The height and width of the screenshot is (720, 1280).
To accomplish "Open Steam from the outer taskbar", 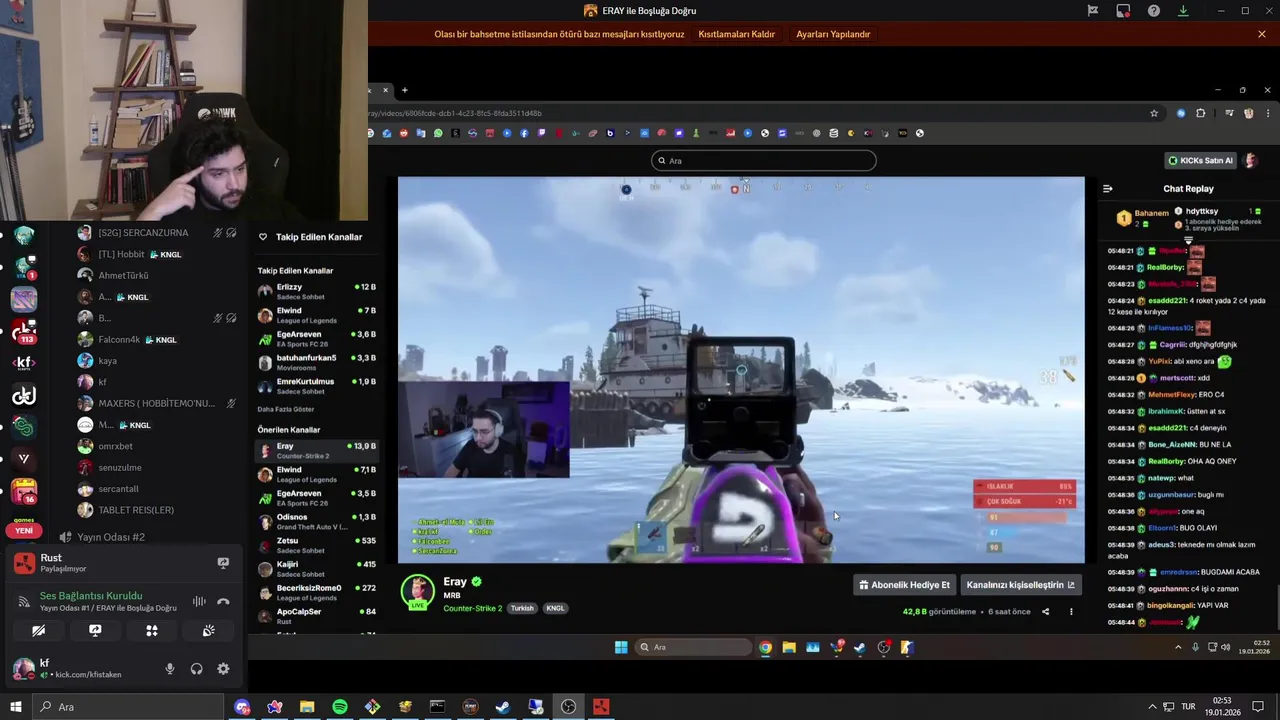I will tap(503, 707).
